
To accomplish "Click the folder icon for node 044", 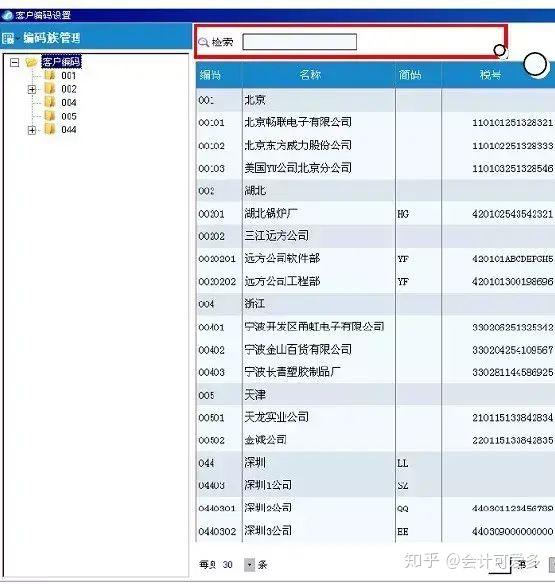I will [50, 129].
